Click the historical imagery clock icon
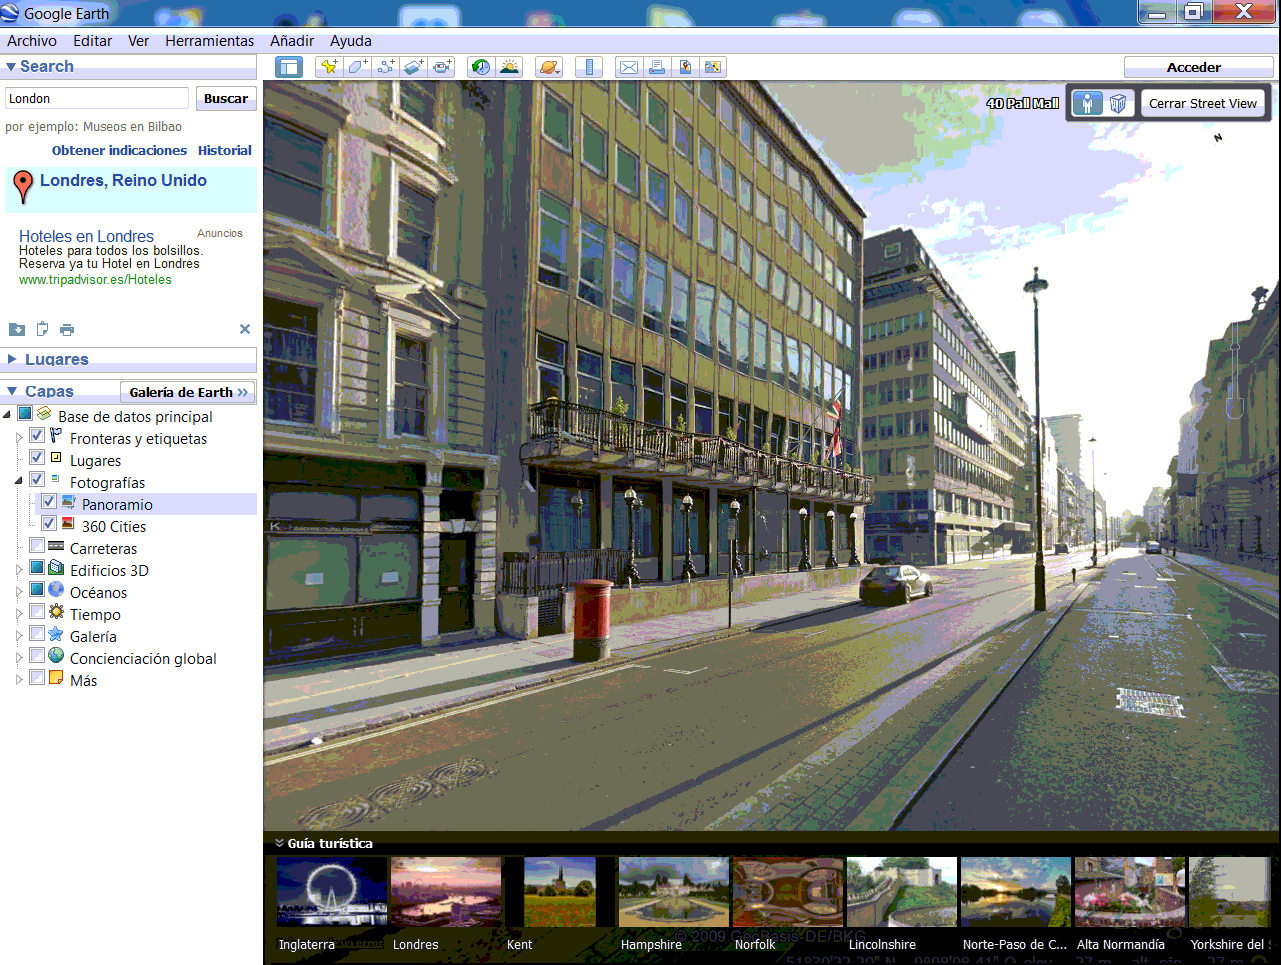This screenshot has height=965, width=1281. [479, 66]
